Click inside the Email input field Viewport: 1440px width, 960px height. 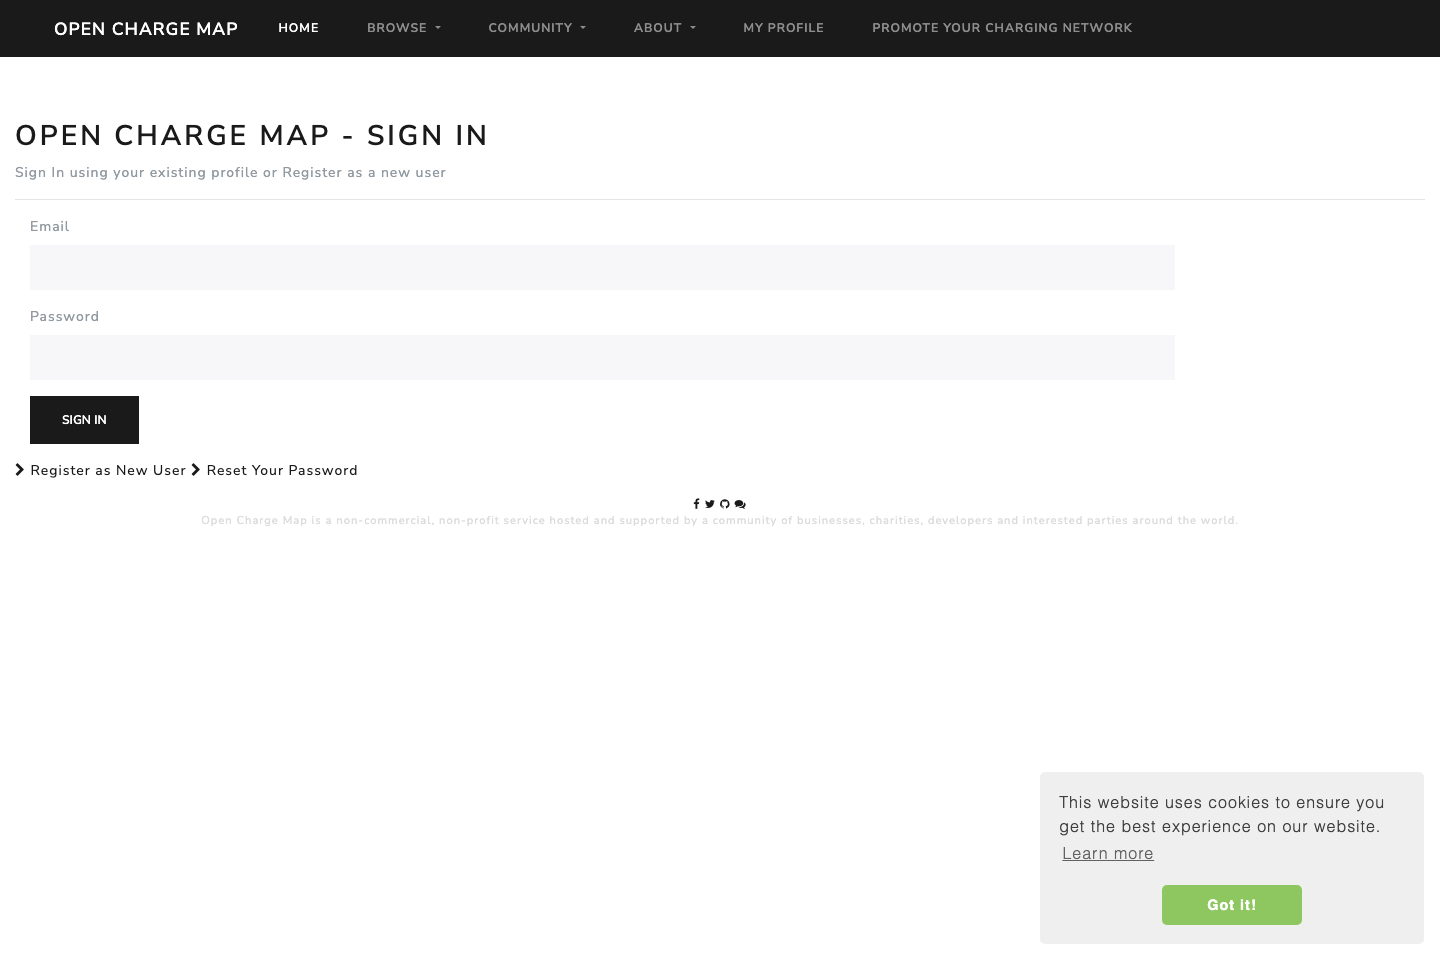601,267
